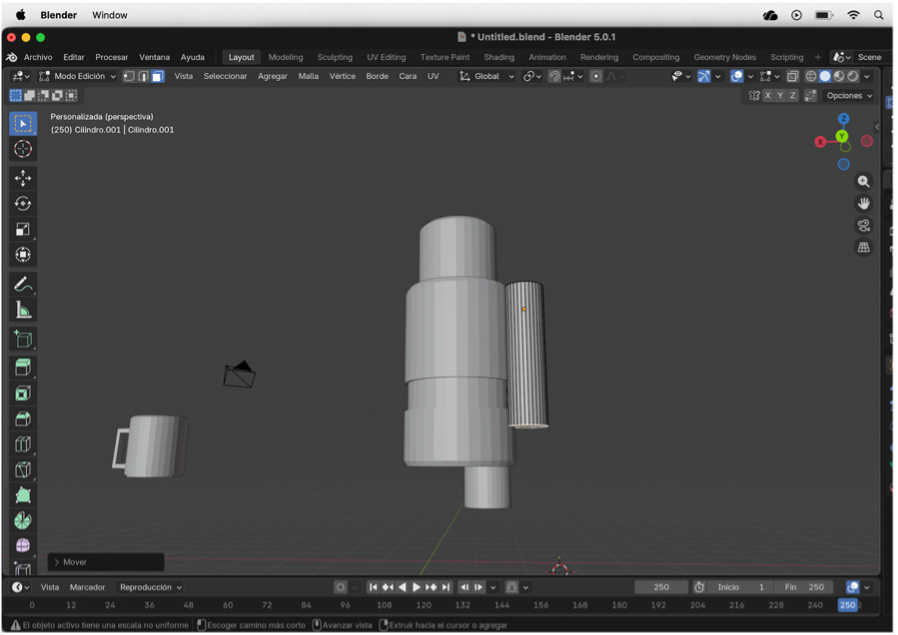Toggle X-ray view in the header
898x635 pixels.
(792, 76)
